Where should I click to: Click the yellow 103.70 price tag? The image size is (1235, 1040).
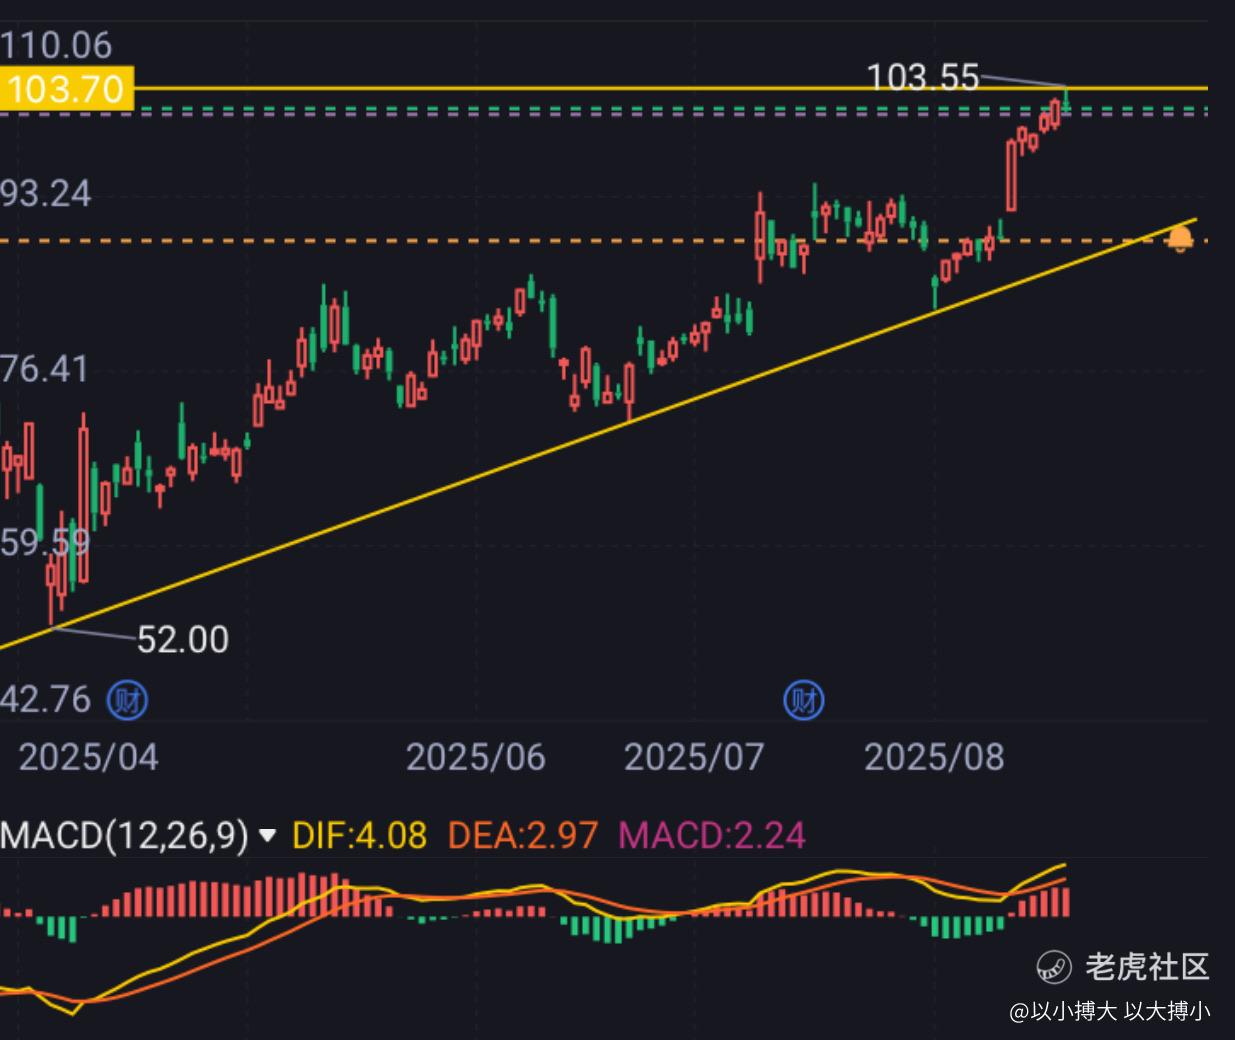[65, 89]
